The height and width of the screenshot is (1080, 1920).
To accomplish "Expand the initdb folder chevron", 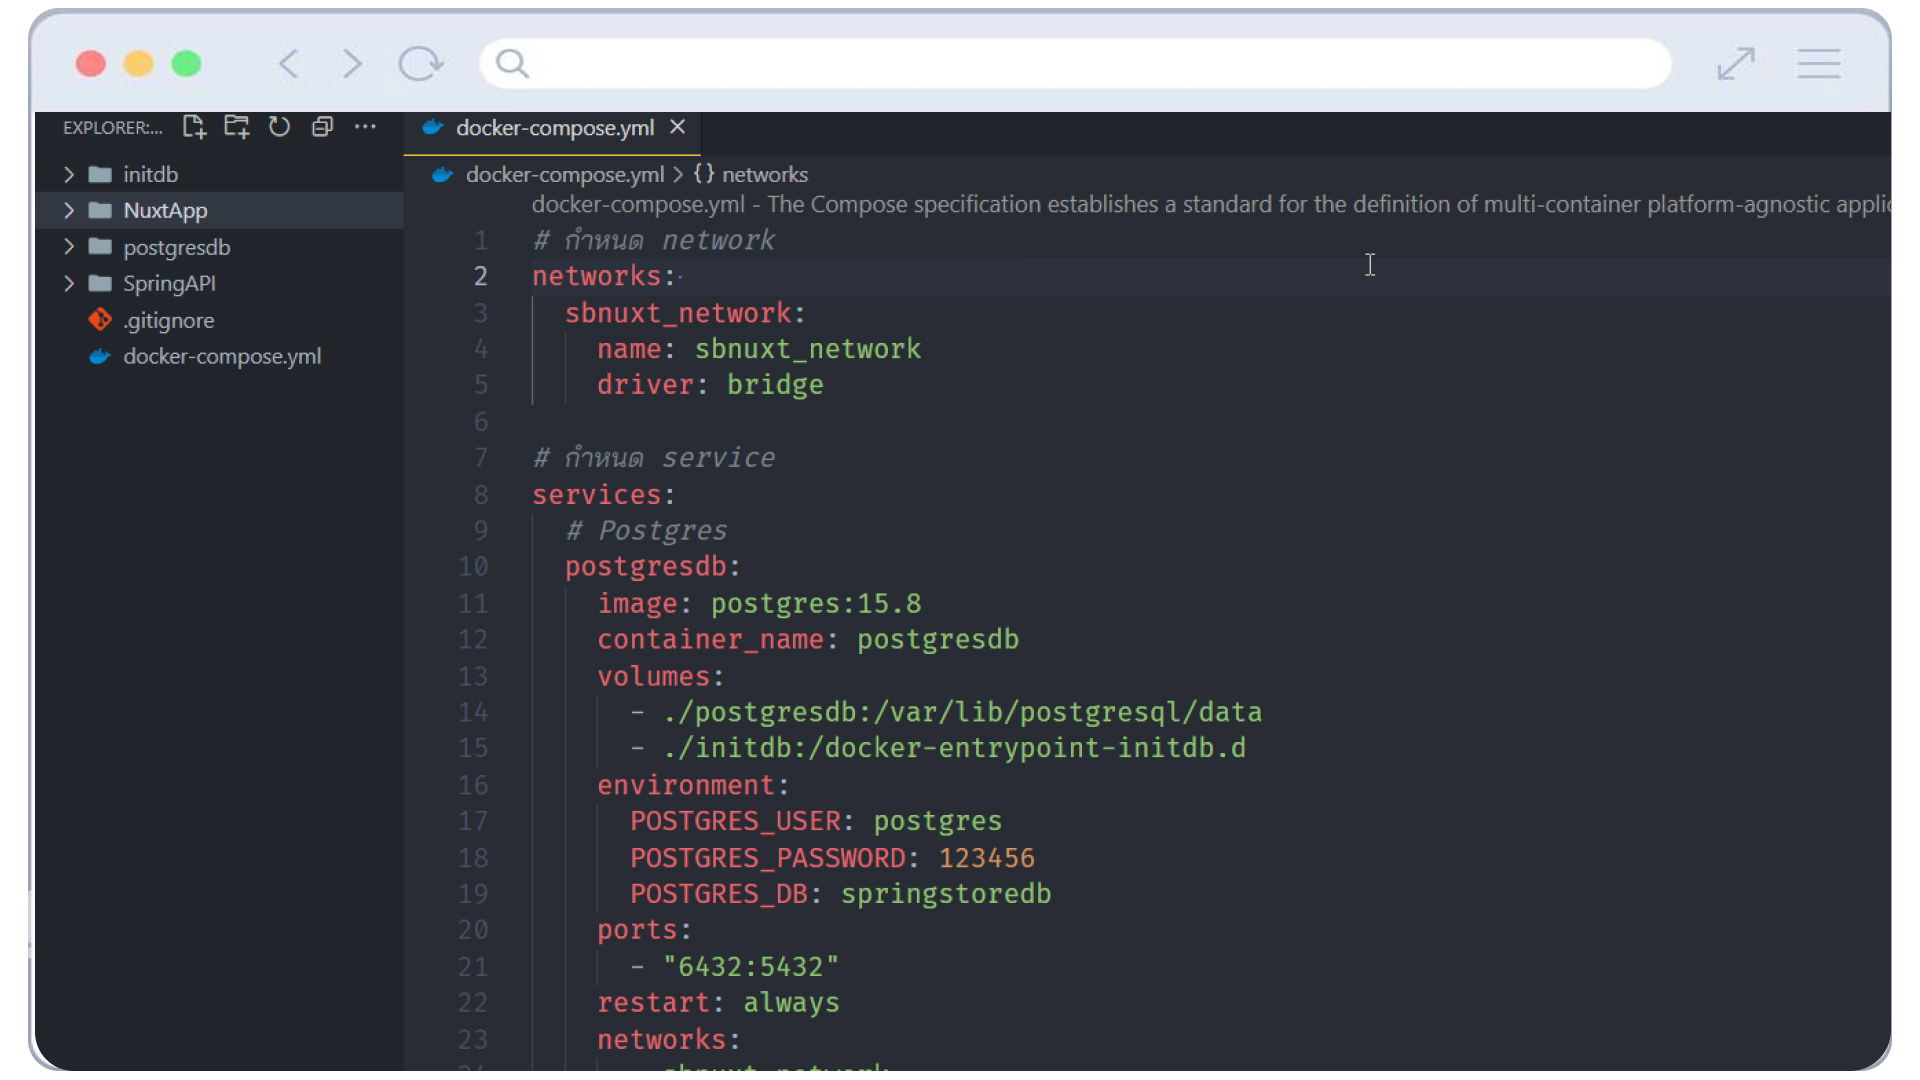I will click(69, 174).
